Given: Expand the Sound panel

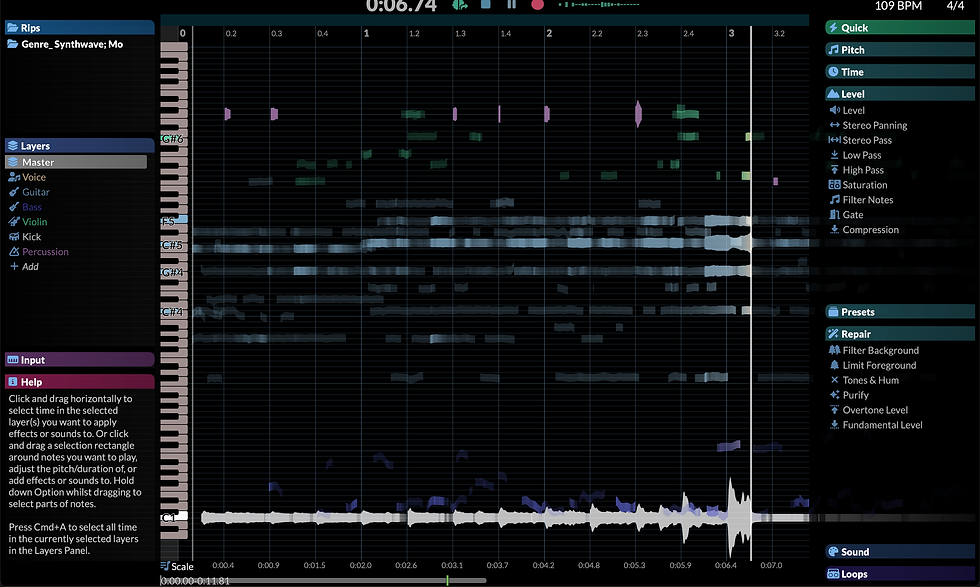Looking at the screenshot, I should [x=899, y=551].
